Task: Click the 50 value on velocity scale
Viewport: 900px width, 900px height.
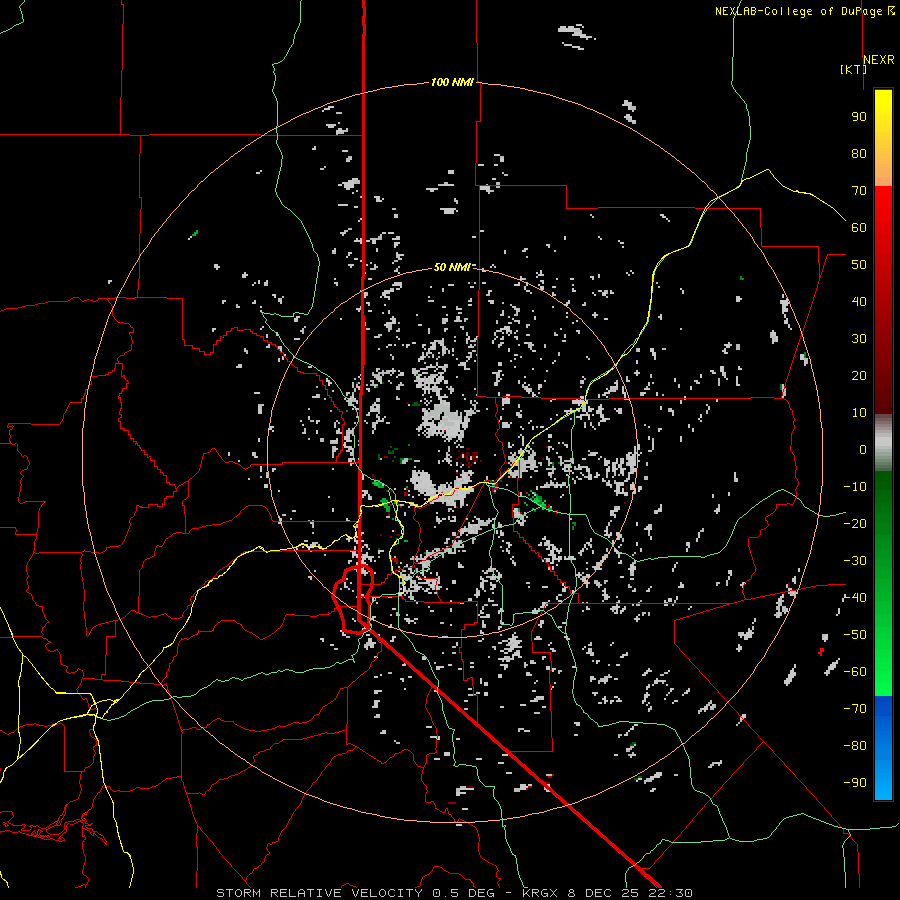Action: click(x=859, y=265)
